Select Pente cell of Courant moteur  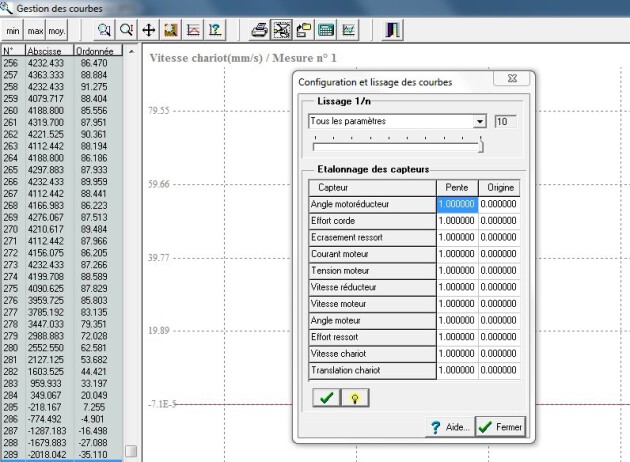pyautogui.click(x=457, y=254)
